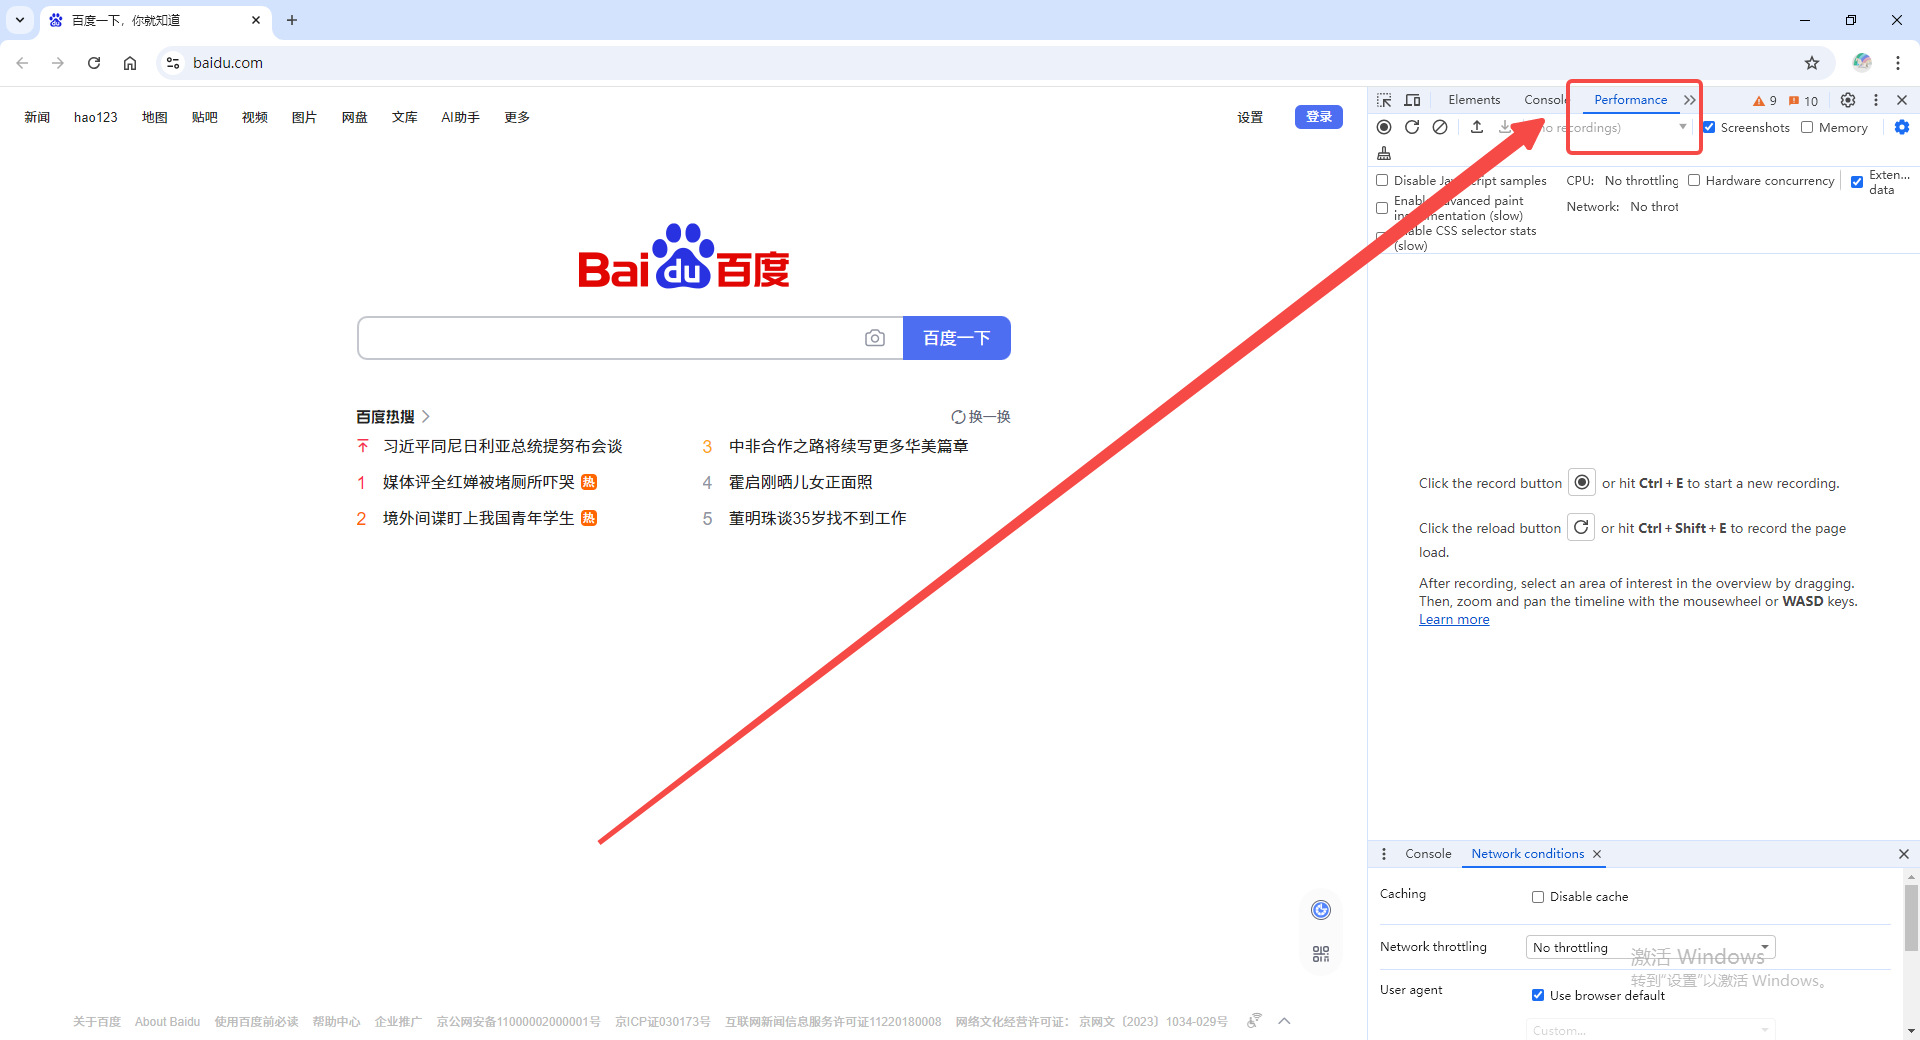Open the Chrome profile avatar
Screen dimensions: 1920x1040
tap(1862, 63)
